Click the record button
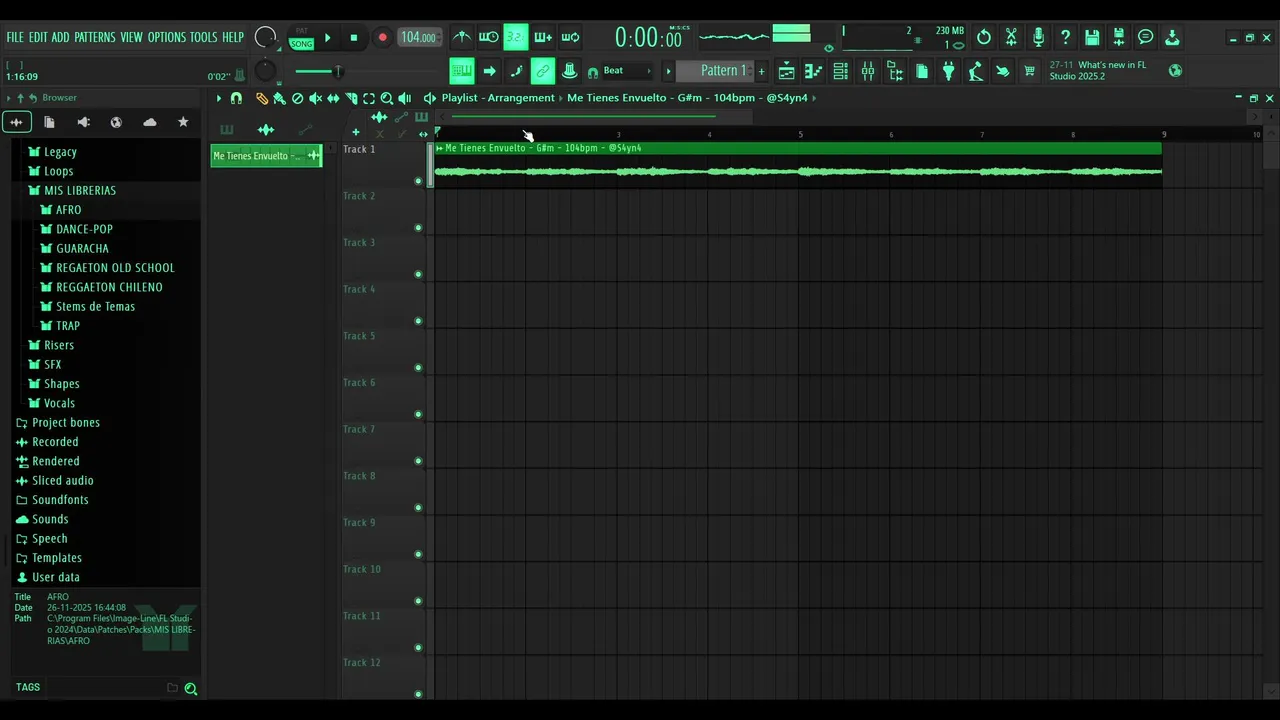This screenshot has width=1280, height=720. tap(382, 38)
